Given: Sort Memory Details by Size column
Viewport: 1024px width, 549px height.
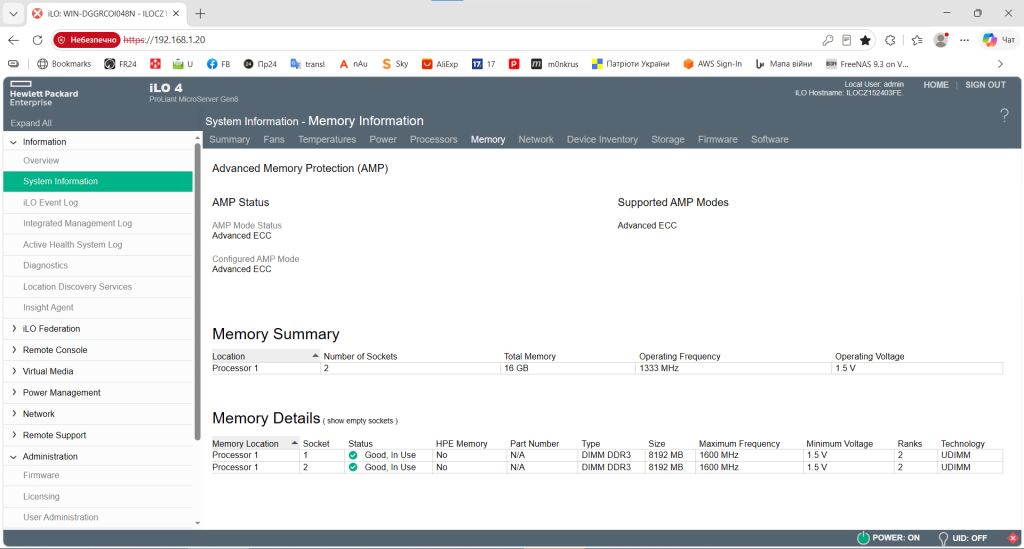Looking at the screenshot, I should tap(656, 444).
